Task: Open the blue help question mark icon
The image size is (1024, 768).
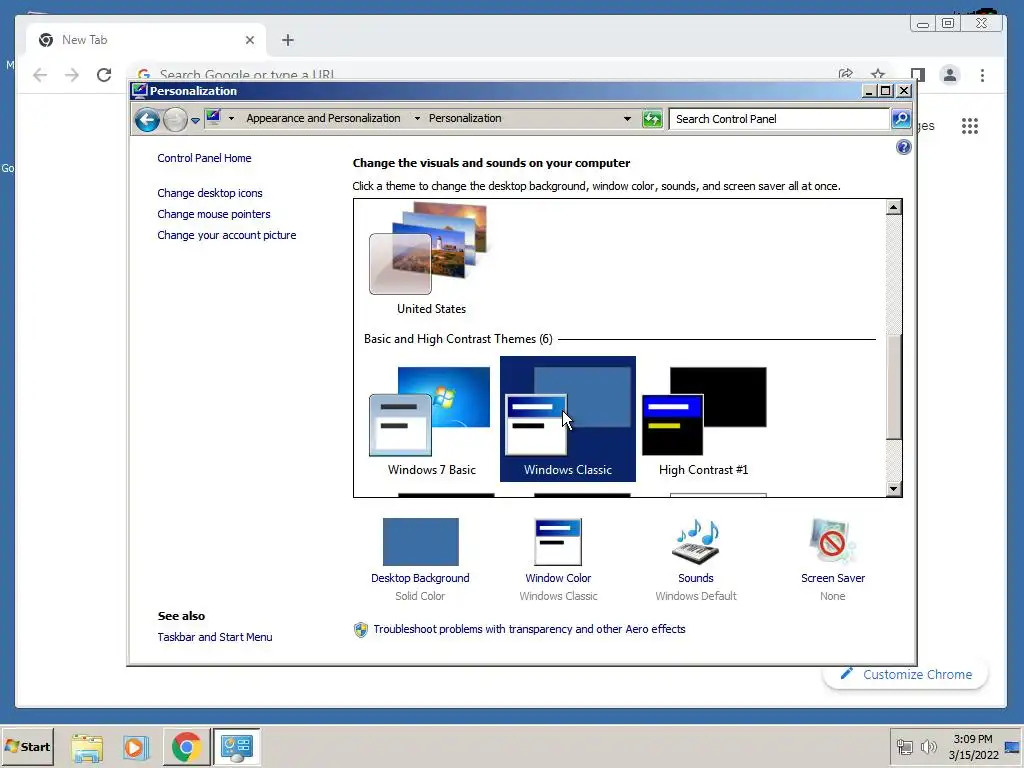Action: [903, 147]
